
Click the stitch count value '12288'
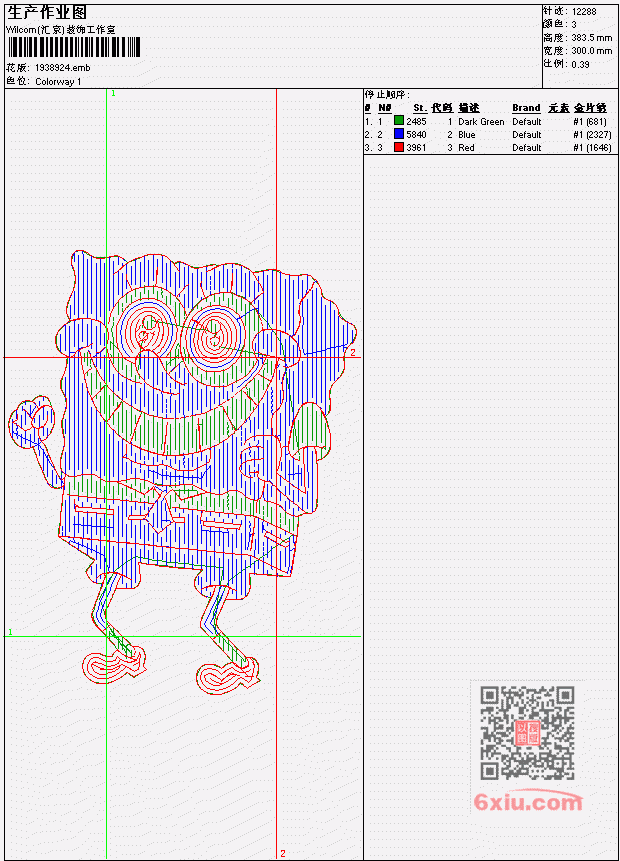pos(584,12)
